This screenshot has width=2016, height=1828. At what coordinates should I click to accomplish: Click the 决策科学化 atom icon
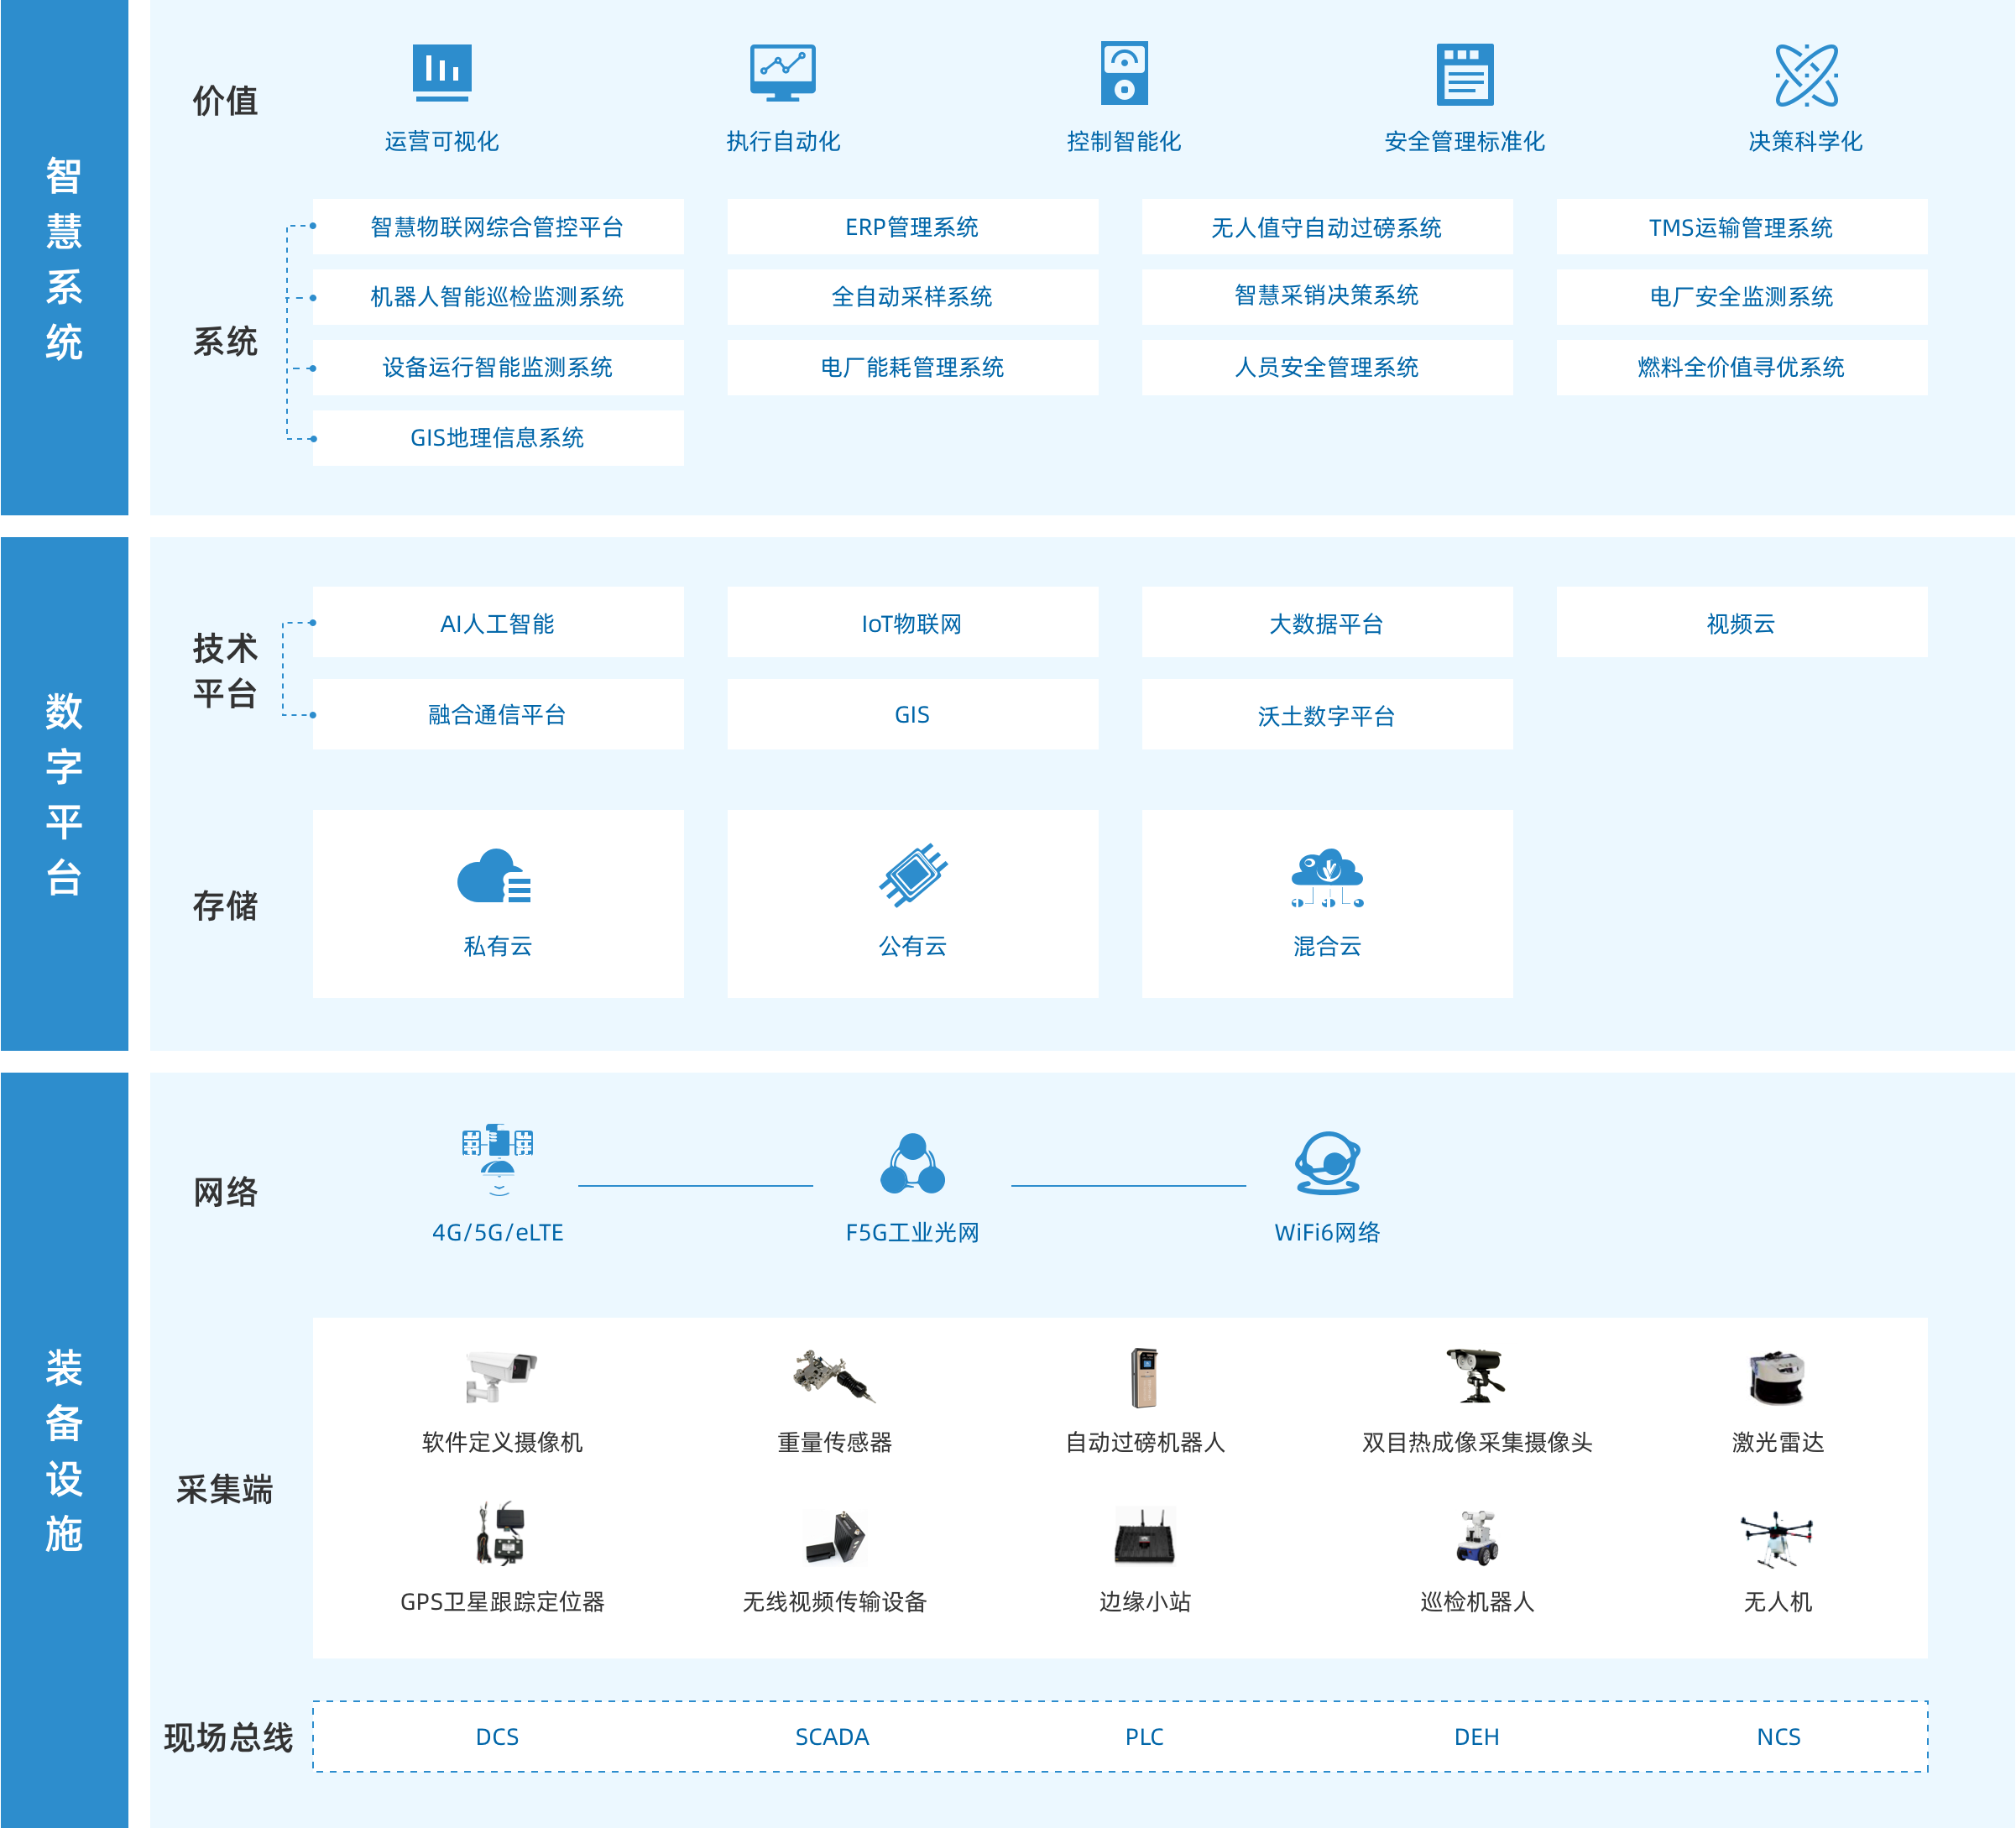1806,74
